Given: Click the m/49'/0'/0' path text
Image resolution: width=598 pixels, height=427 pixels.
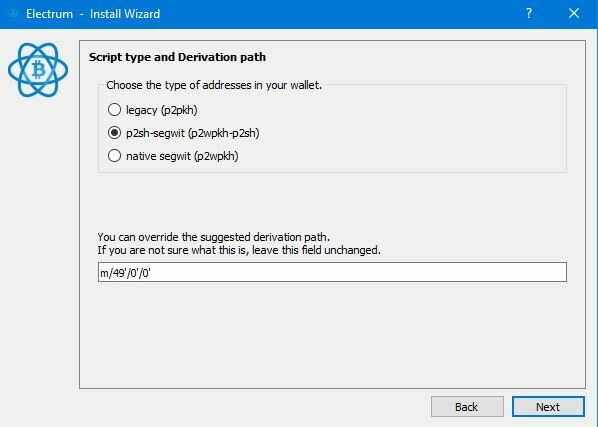Looking at the screenshot, I should pos(125,273).
